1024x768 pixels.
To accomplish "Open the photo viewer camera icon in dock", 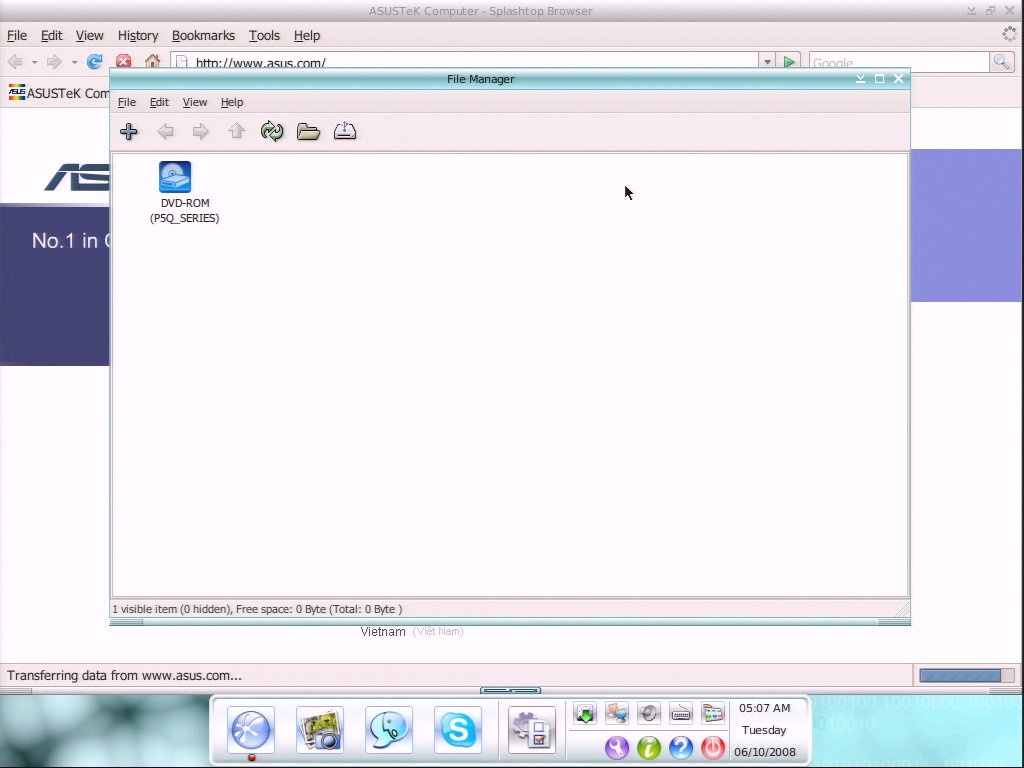I will click(x=320, y=730).
